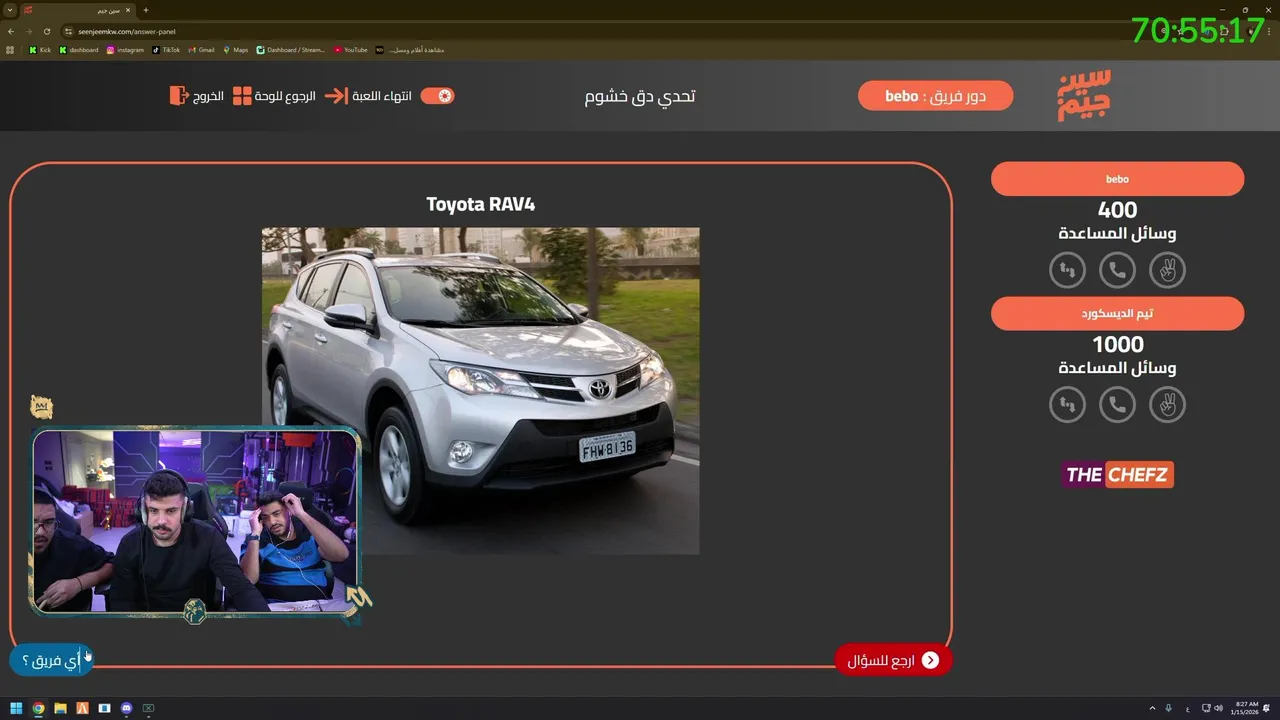Open the dashboard bookmark
Screen dimensions: 1280x720
pyautogui.click(x=79, y=49)
